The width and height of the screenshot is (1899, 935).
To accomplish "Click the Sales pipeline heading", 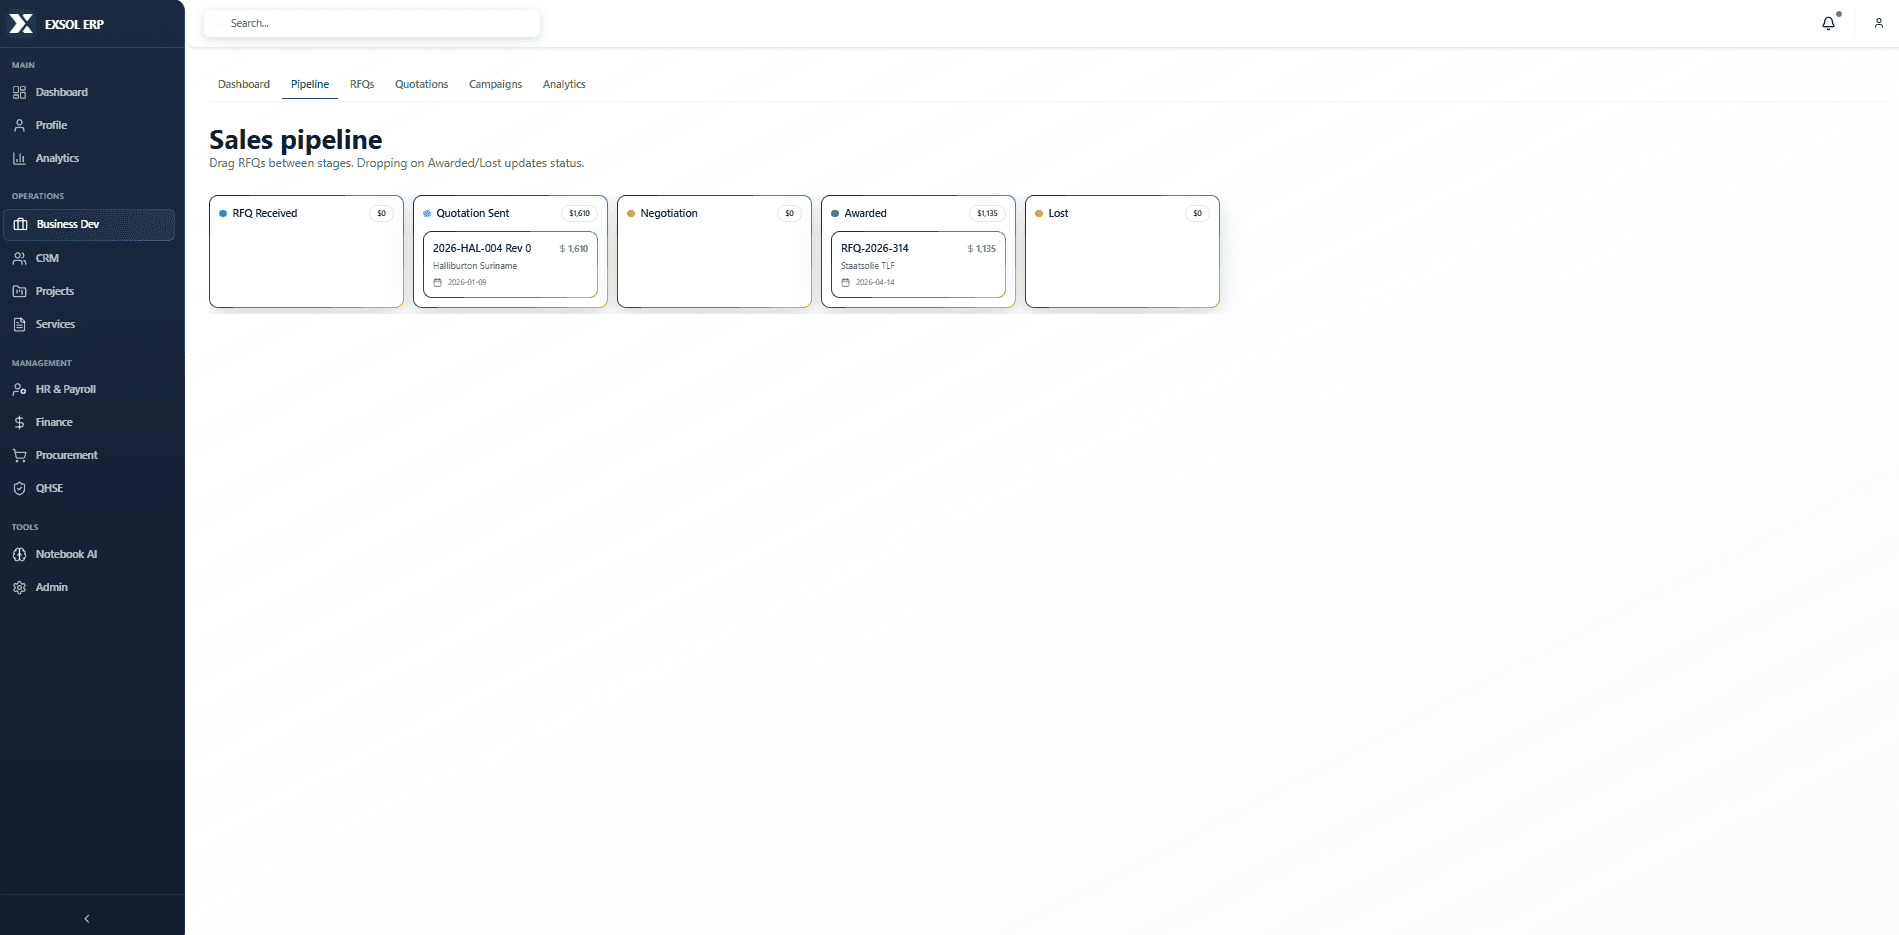I will pos(296,140).
